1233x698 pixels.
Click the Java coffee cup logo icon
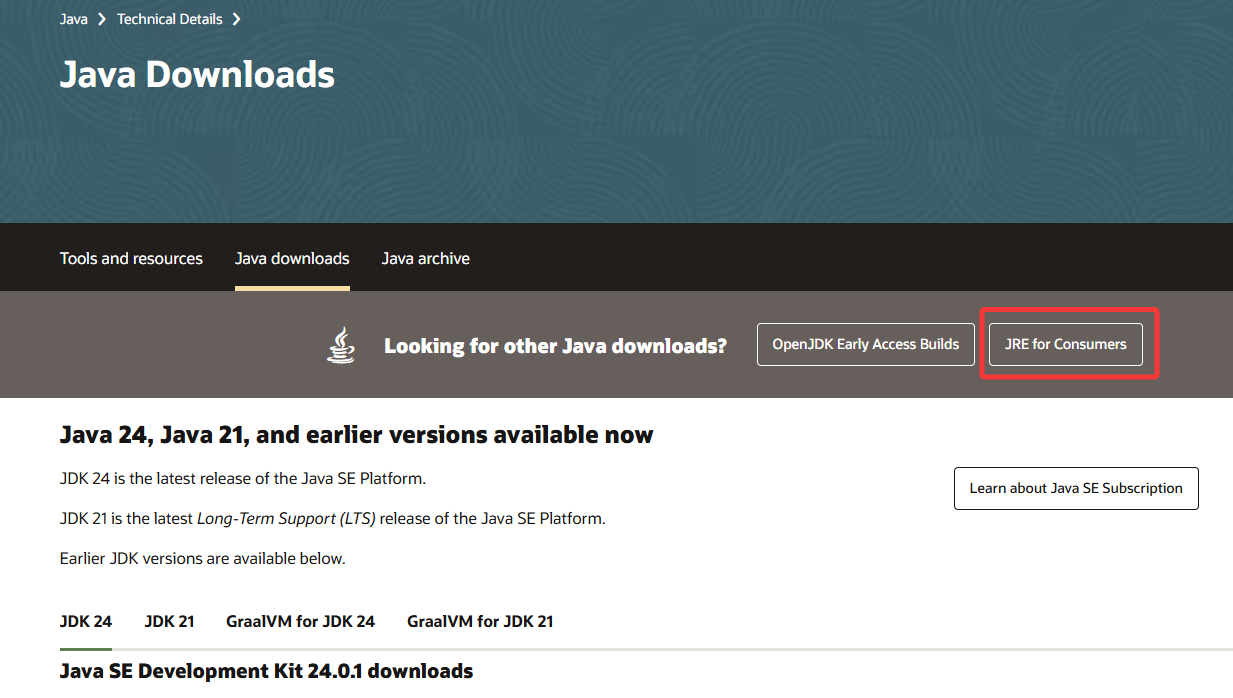click(340, 344)
